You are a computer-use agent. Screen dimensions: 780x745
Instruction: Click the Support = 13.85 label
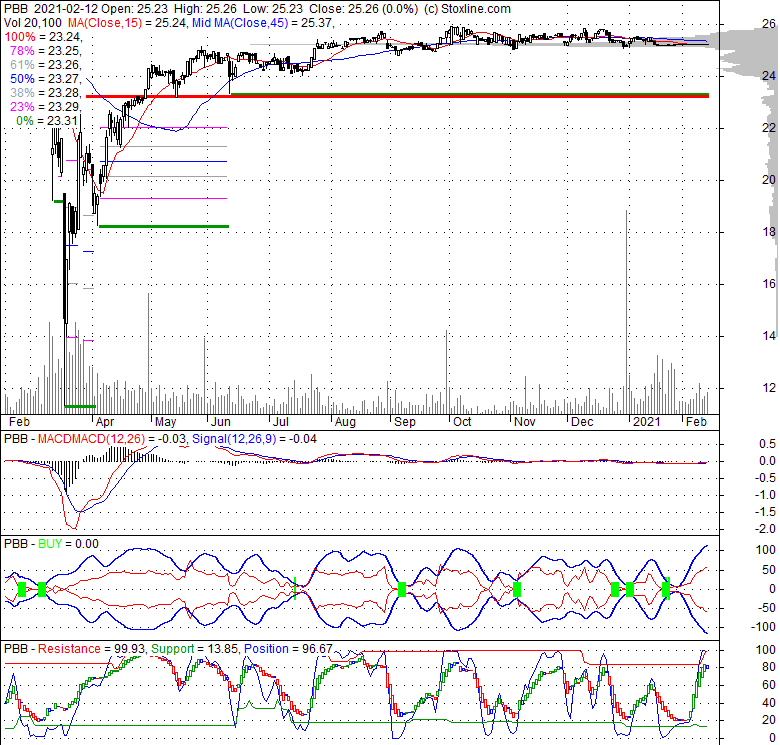point(195,649)
